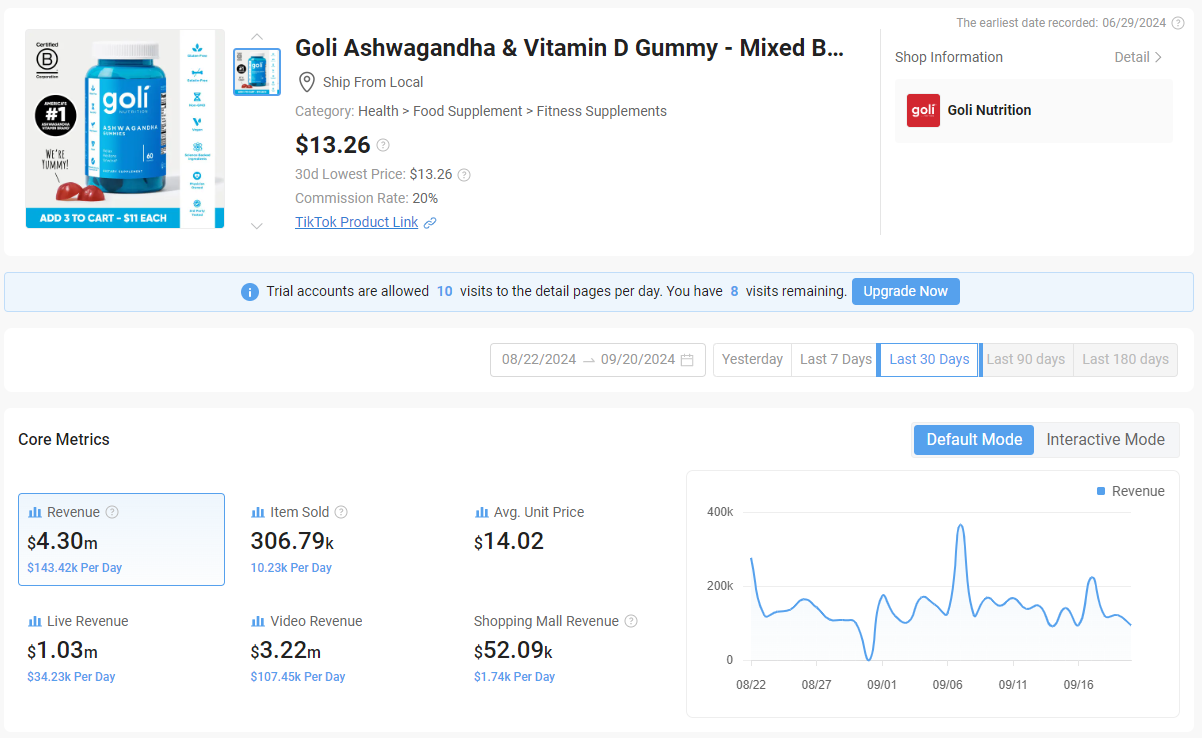Select the Shopping Mall Revenue $52.09k metric
Screen dimensions: 1202x738
[x=569, y=648]
